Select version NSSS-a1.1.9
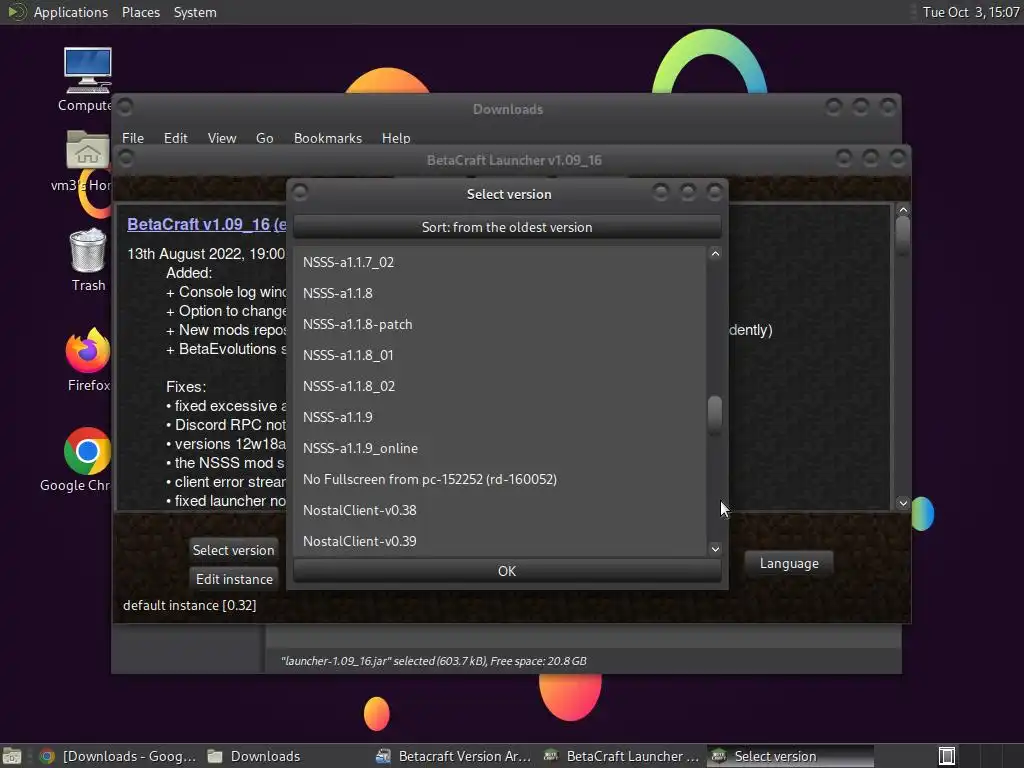The image size is (1024, 768). [500, 417]
